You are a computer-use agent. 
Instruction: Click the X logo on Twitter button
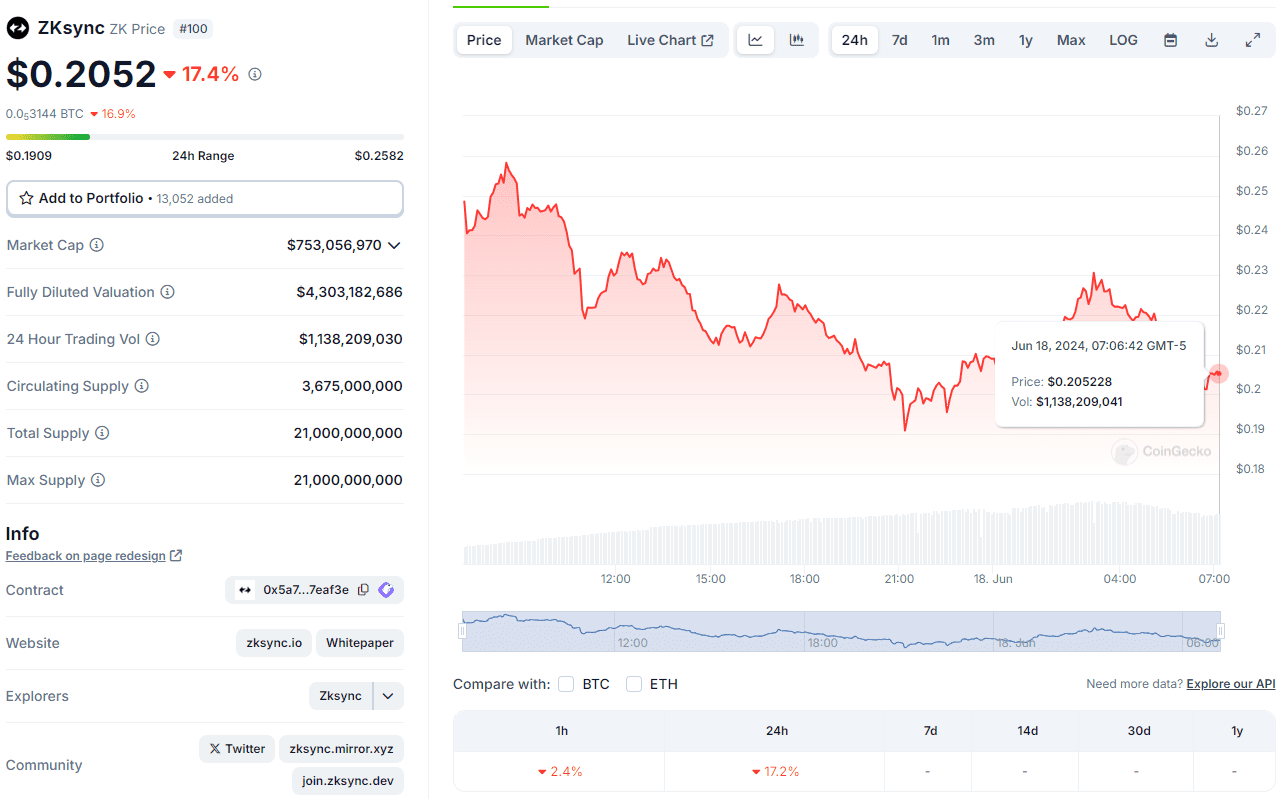coord(215,749)
